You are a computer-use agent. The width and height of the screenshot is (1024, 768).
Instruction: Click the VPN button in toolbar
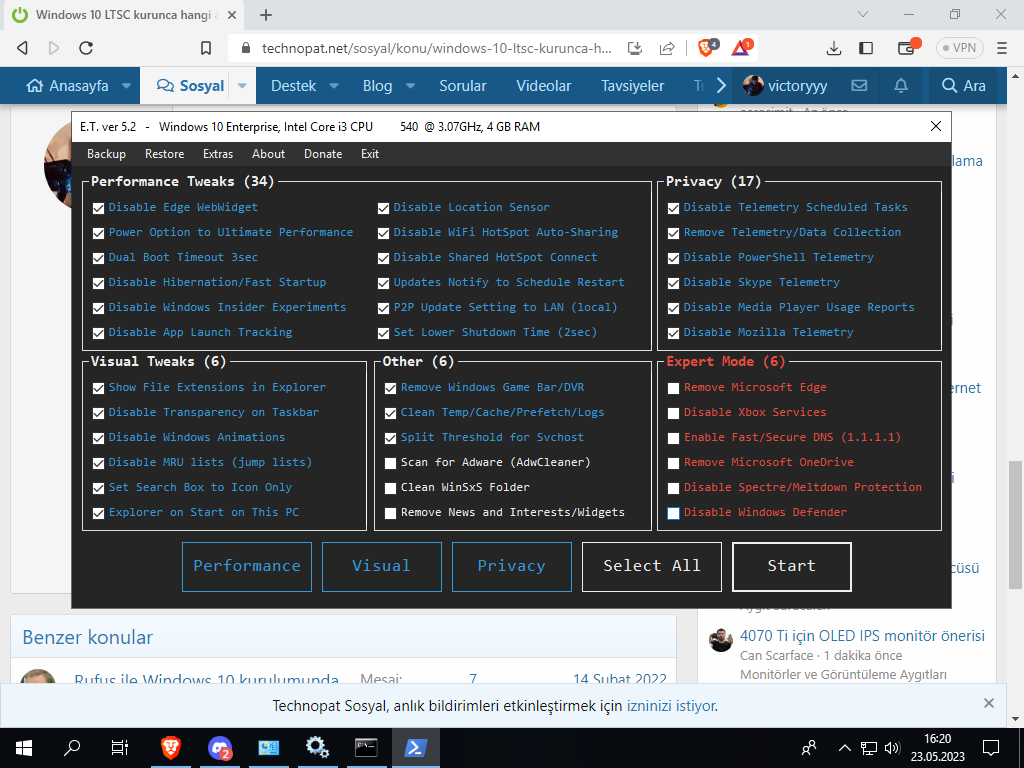(x=959, y=48)
